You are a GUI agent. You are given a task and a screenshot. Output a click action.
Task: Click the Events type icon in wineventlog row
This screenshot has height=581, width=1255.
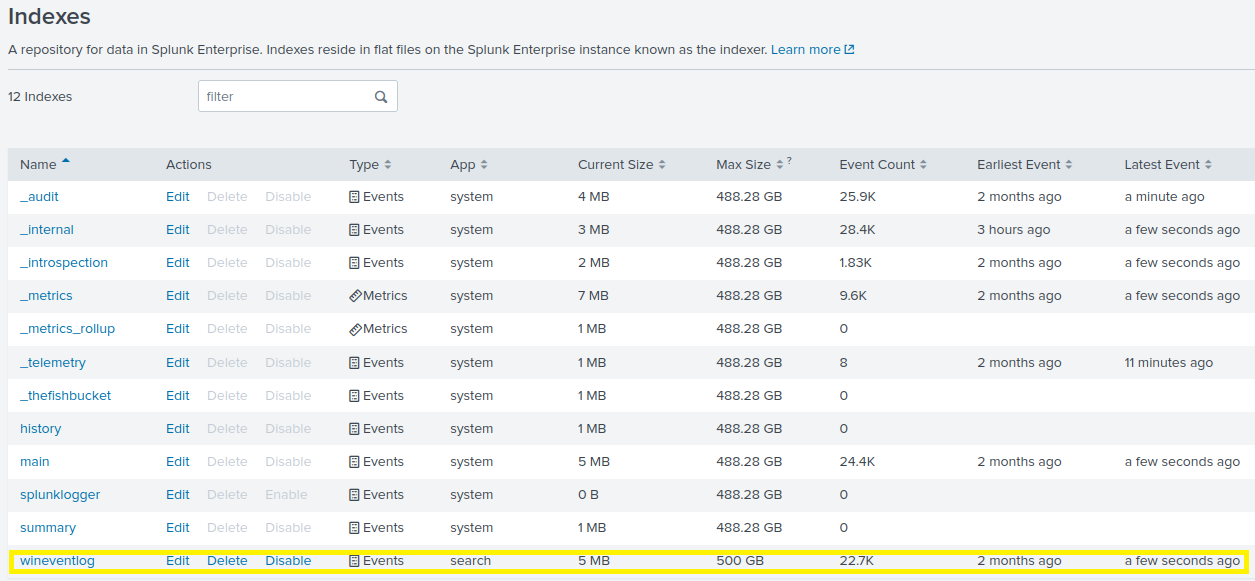pos(354,561)
